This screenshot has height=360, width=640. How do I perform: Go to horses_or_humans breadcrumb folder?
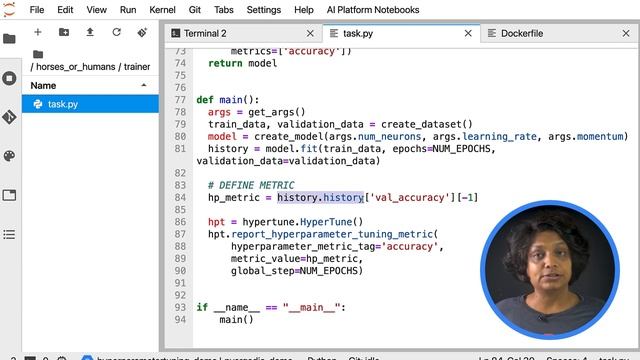click(76, 67)
